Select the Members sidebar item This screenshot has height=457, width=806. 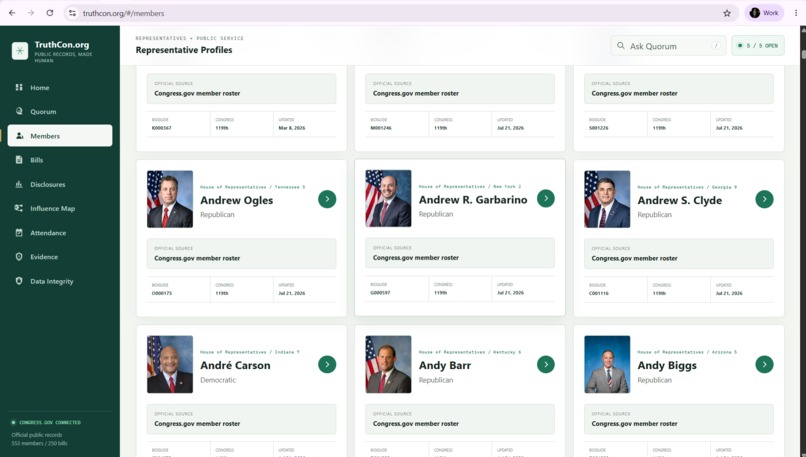[60, 136]
